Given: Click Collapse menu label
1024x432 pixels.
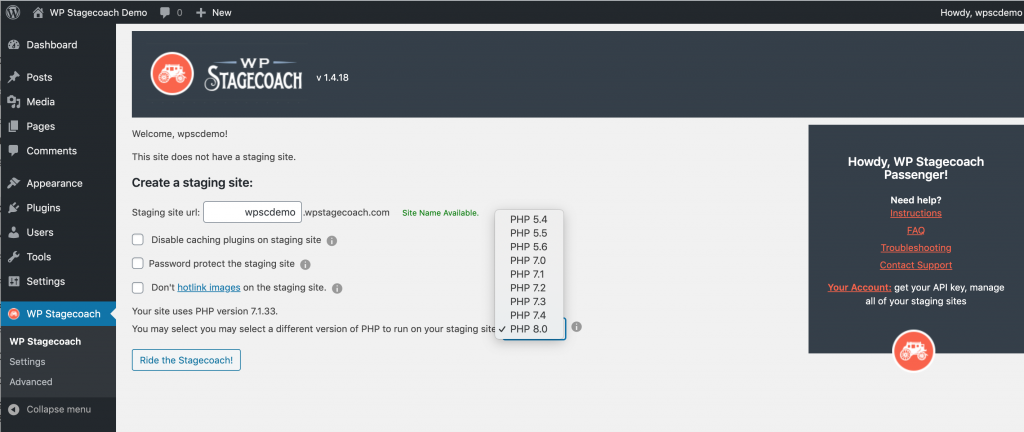Looking at the screenshot, I should (x=59, y=410).
